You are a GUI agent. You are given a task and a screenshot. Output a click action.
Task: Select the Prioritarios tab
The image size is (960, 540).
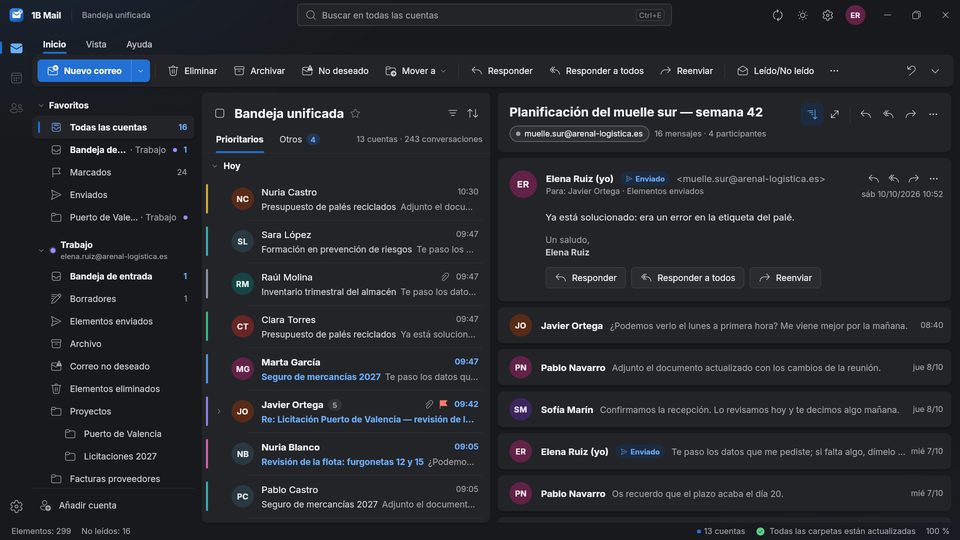(239, 140)
